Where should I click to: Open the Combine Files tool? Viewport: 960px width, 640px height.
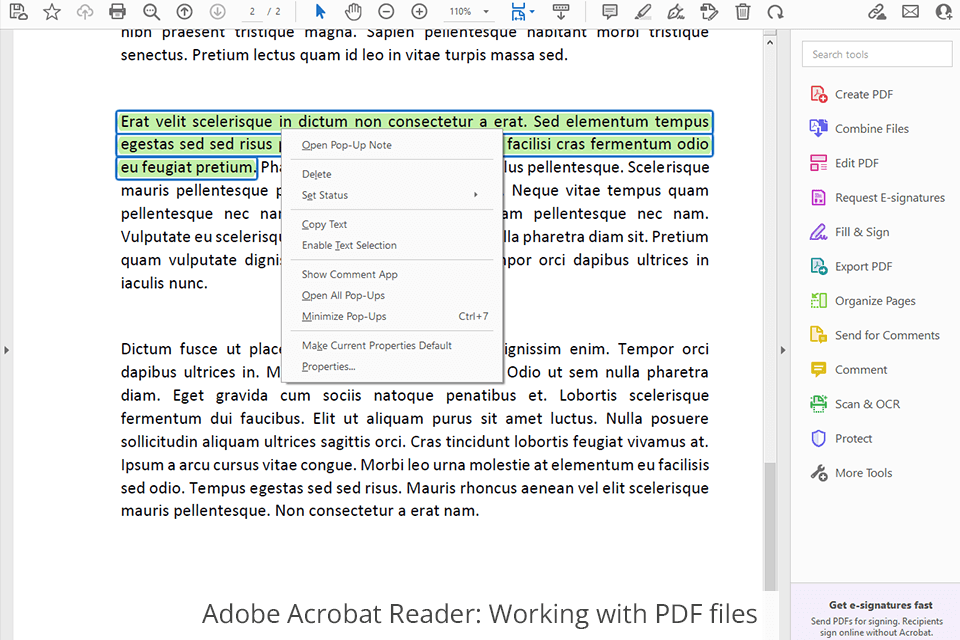(859, 129)
